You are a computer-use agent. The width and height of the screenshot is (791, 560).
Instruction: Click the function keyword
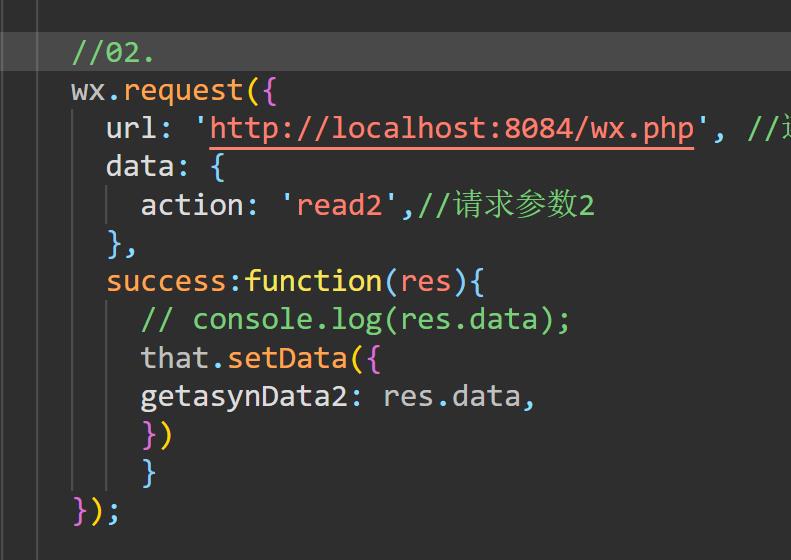click(x=313, y=281)
